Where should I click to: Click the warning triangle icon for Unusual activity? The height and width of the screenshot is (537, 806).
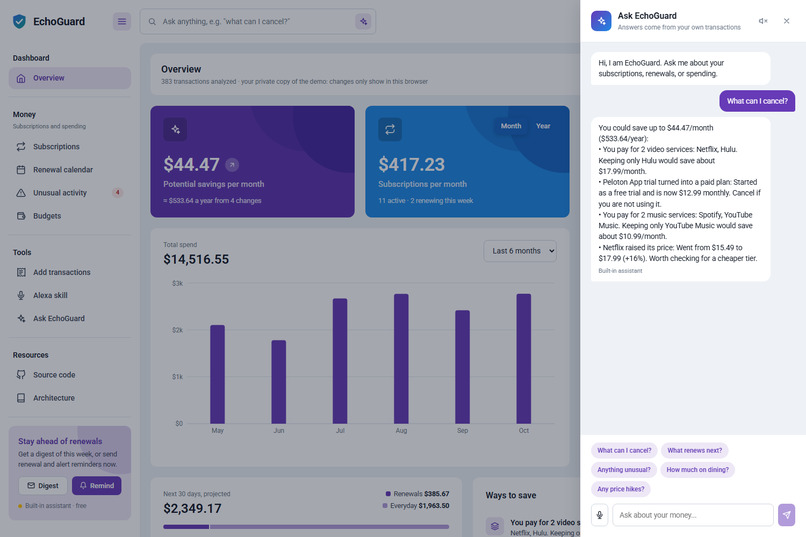[x=21, y=193]
